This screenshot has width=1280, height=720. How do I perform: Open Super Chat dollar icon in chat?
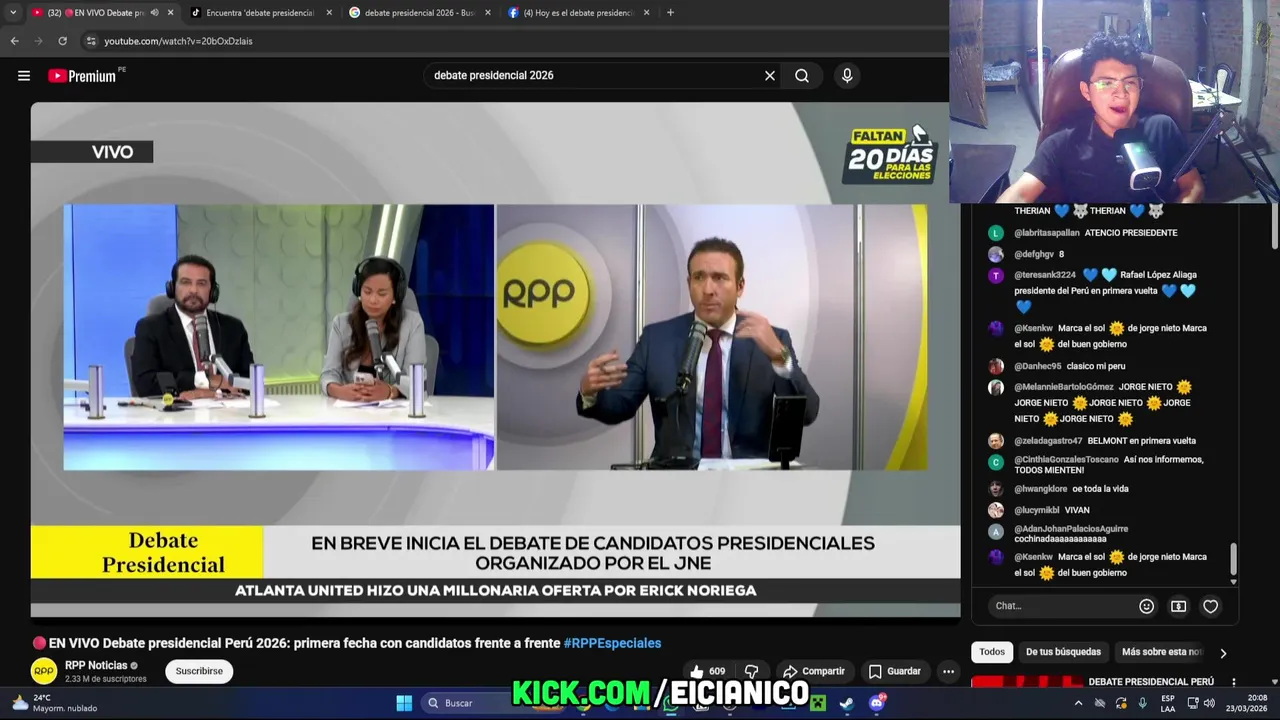1179,606
